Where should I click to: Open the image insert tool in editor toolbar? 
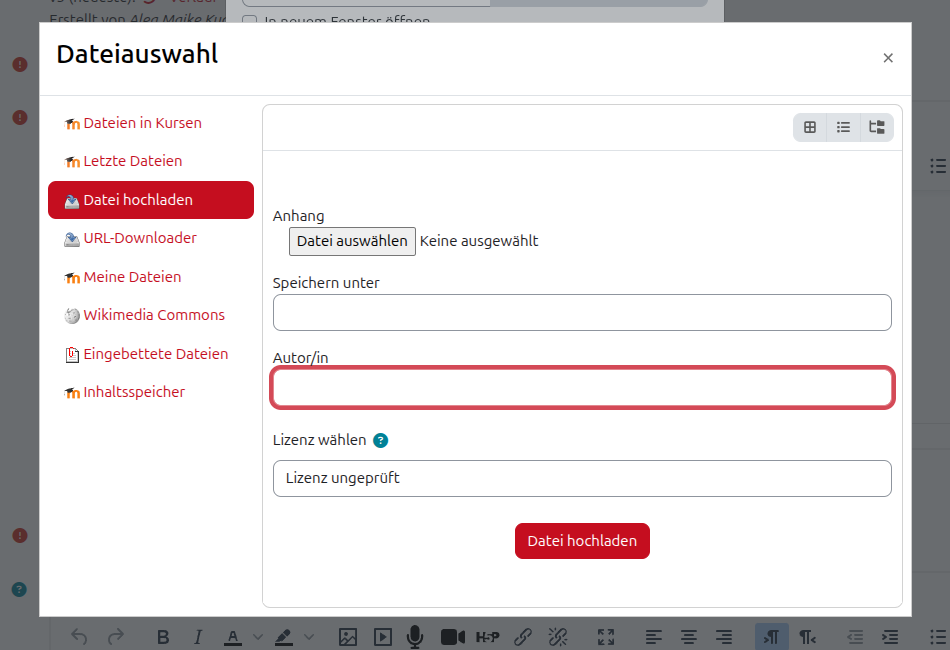[347, 637]
